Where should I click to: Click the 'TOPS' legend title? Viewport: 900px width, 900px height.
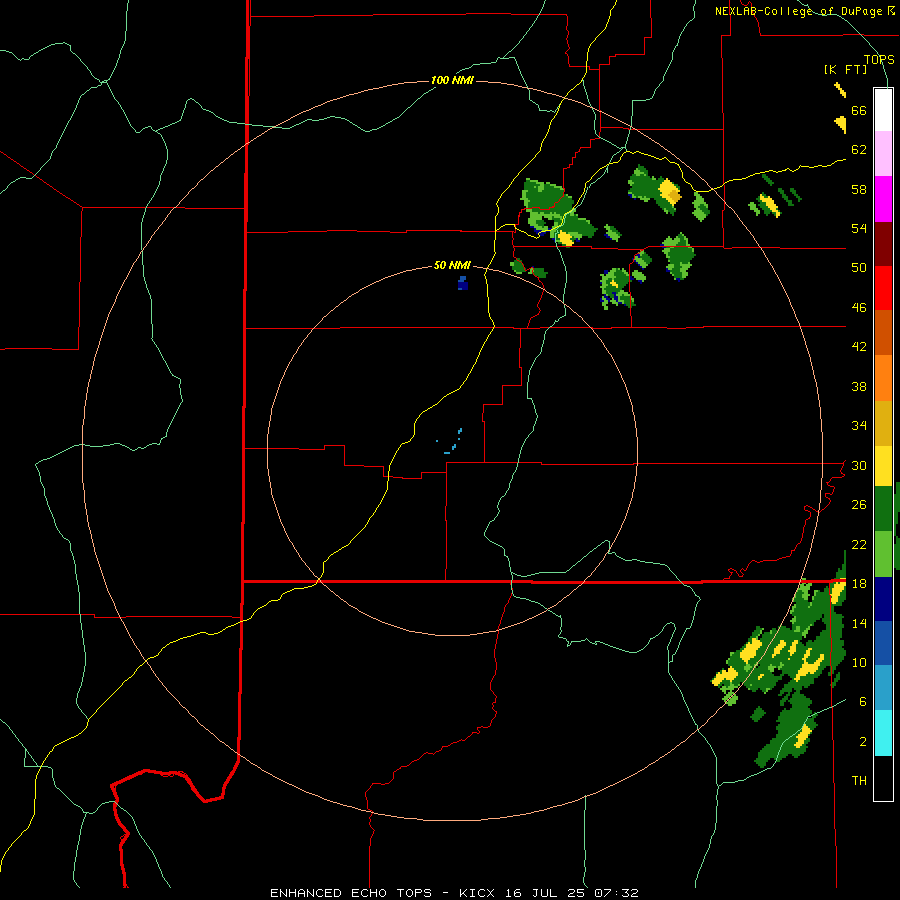coord(879,59)
